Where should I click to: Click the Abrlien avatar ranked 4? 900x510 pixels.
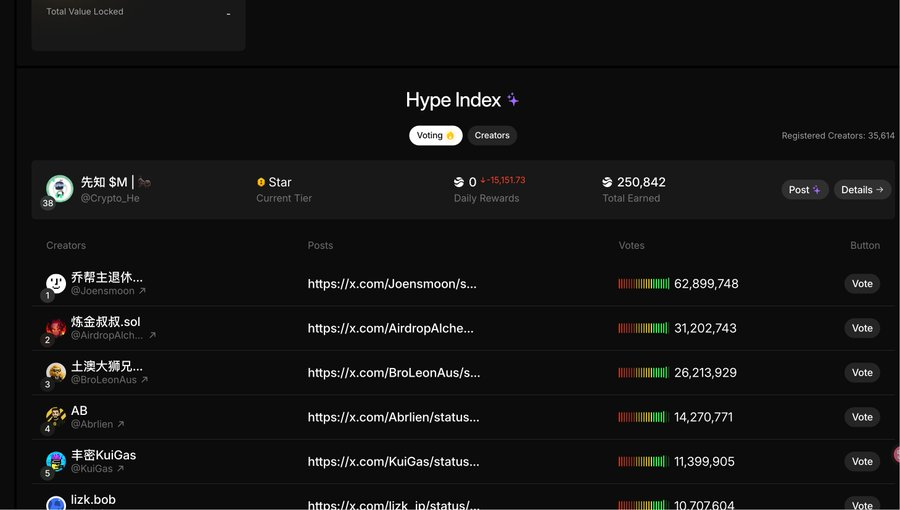point(56,416)
